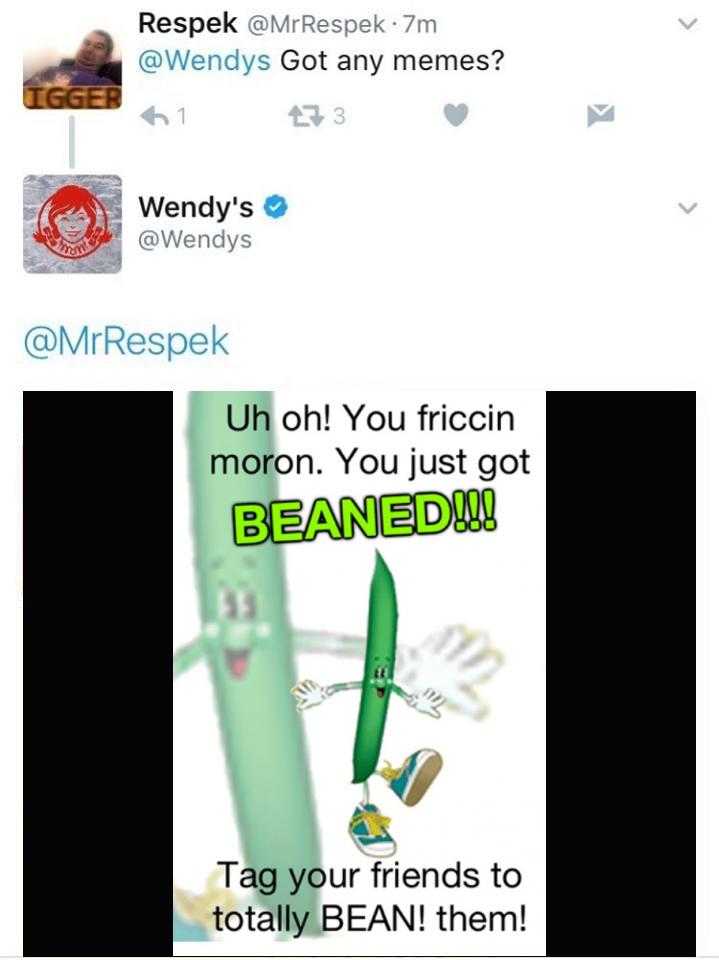This screenshot has width=719, height=960.
Task: Click the "Got any memes?" tweet text
Action: click(x=392, y=61)
